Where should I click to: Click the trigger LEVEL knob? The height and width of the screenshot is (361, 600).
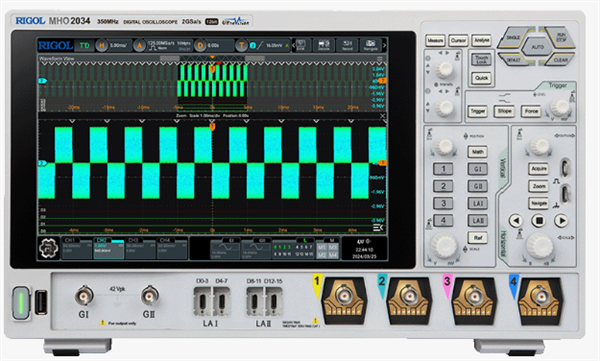560,108
